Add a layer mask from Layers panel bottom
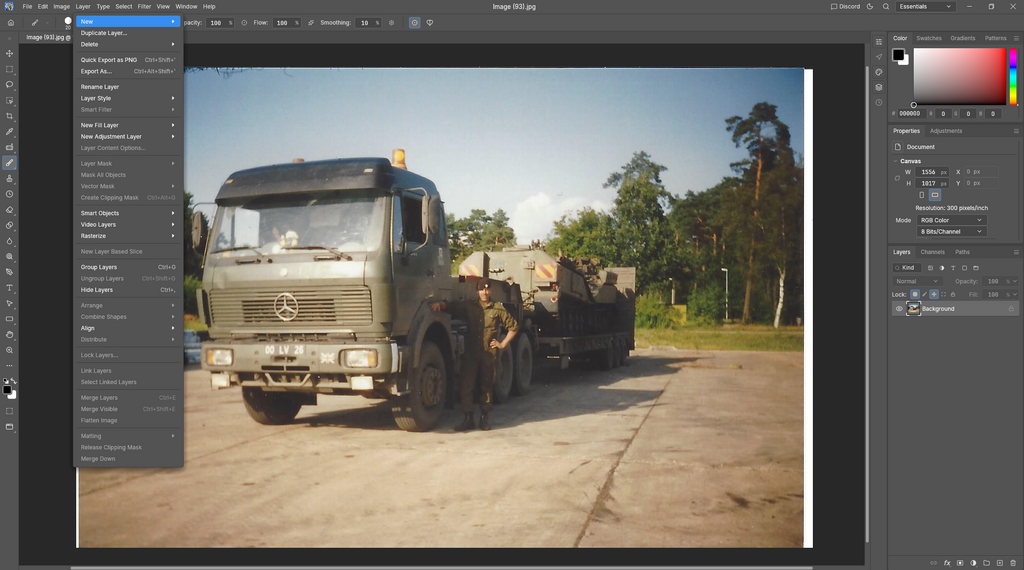 (x=960, y=563)
